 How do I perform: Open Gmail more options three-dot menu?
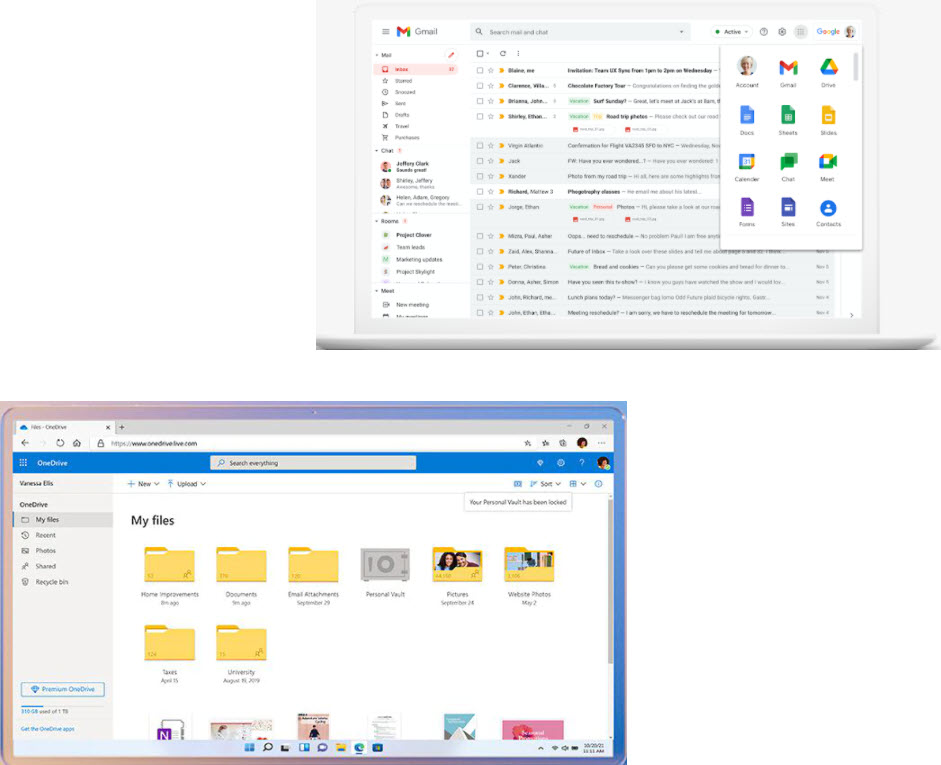click(519, 53)
